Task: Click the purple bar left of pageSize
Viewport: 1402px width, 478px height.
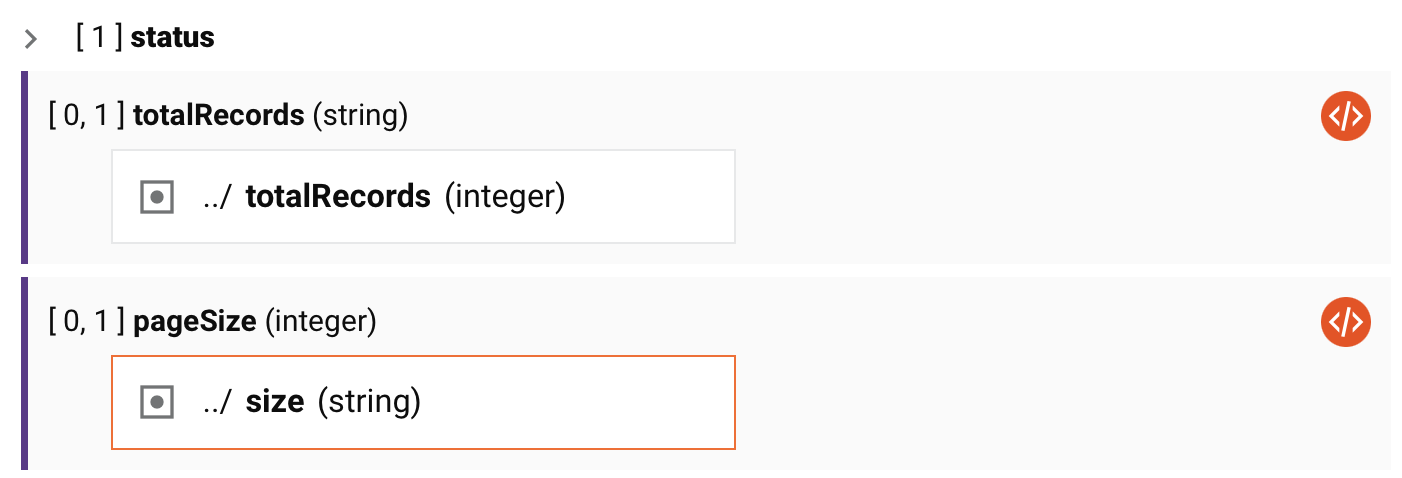Action: coord(24,372)
